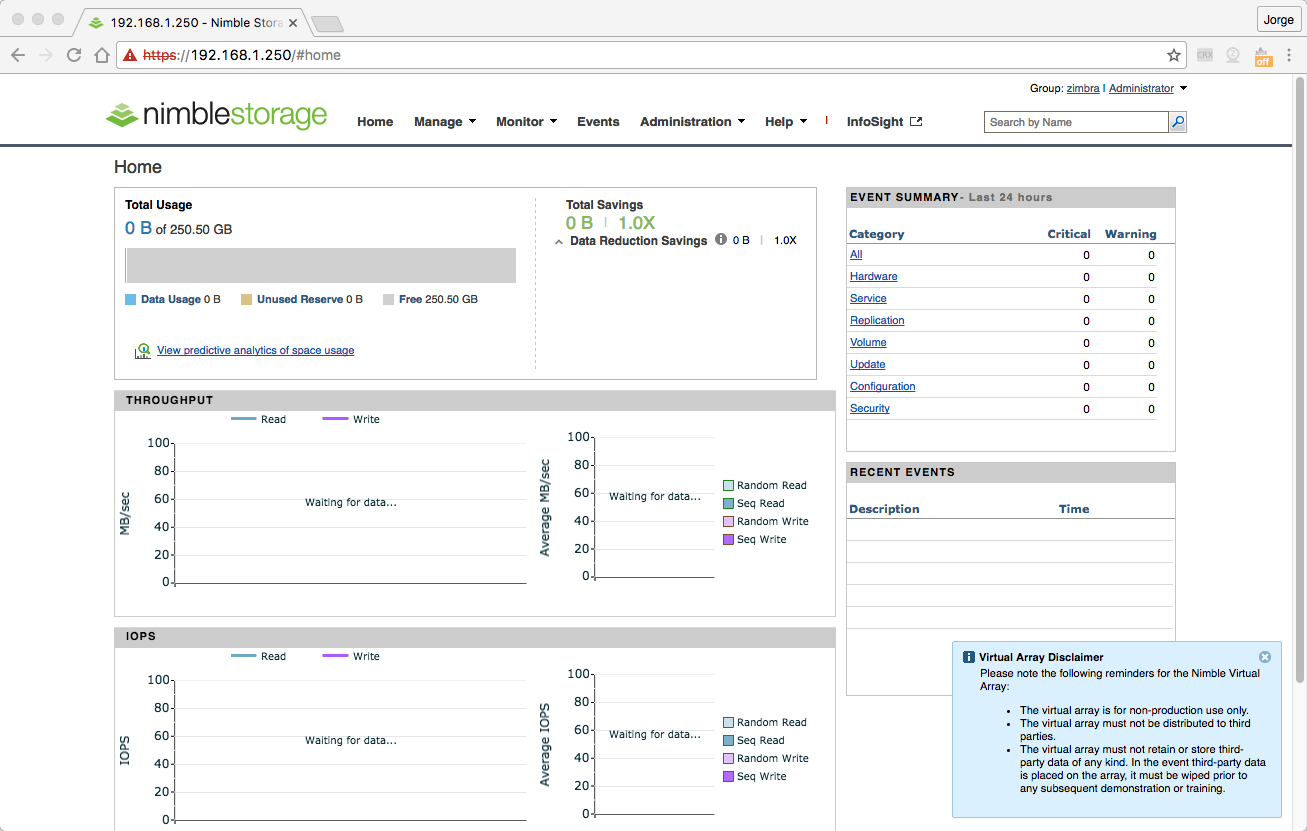Screen dimensions: 1307x831
Task: Close the 192.168.1.250 browser tab
Action: (292, 22)
